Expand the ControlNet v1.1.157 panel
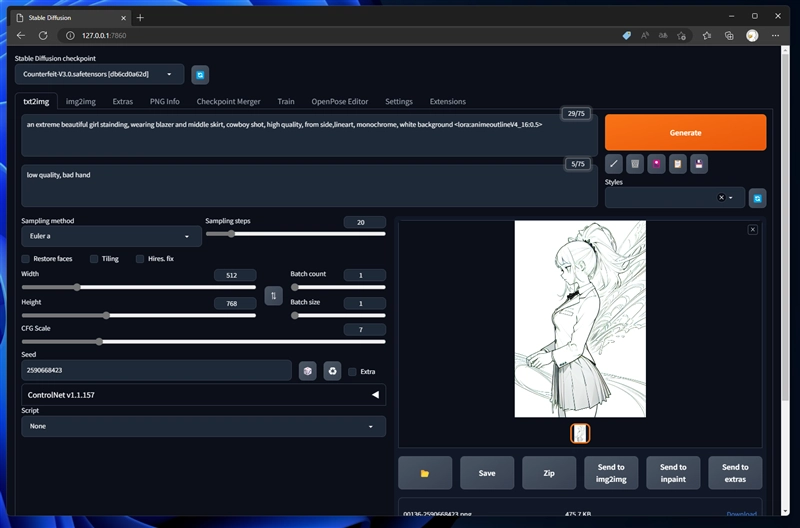The width and height of the screenshot is (800, 528). 204,395
